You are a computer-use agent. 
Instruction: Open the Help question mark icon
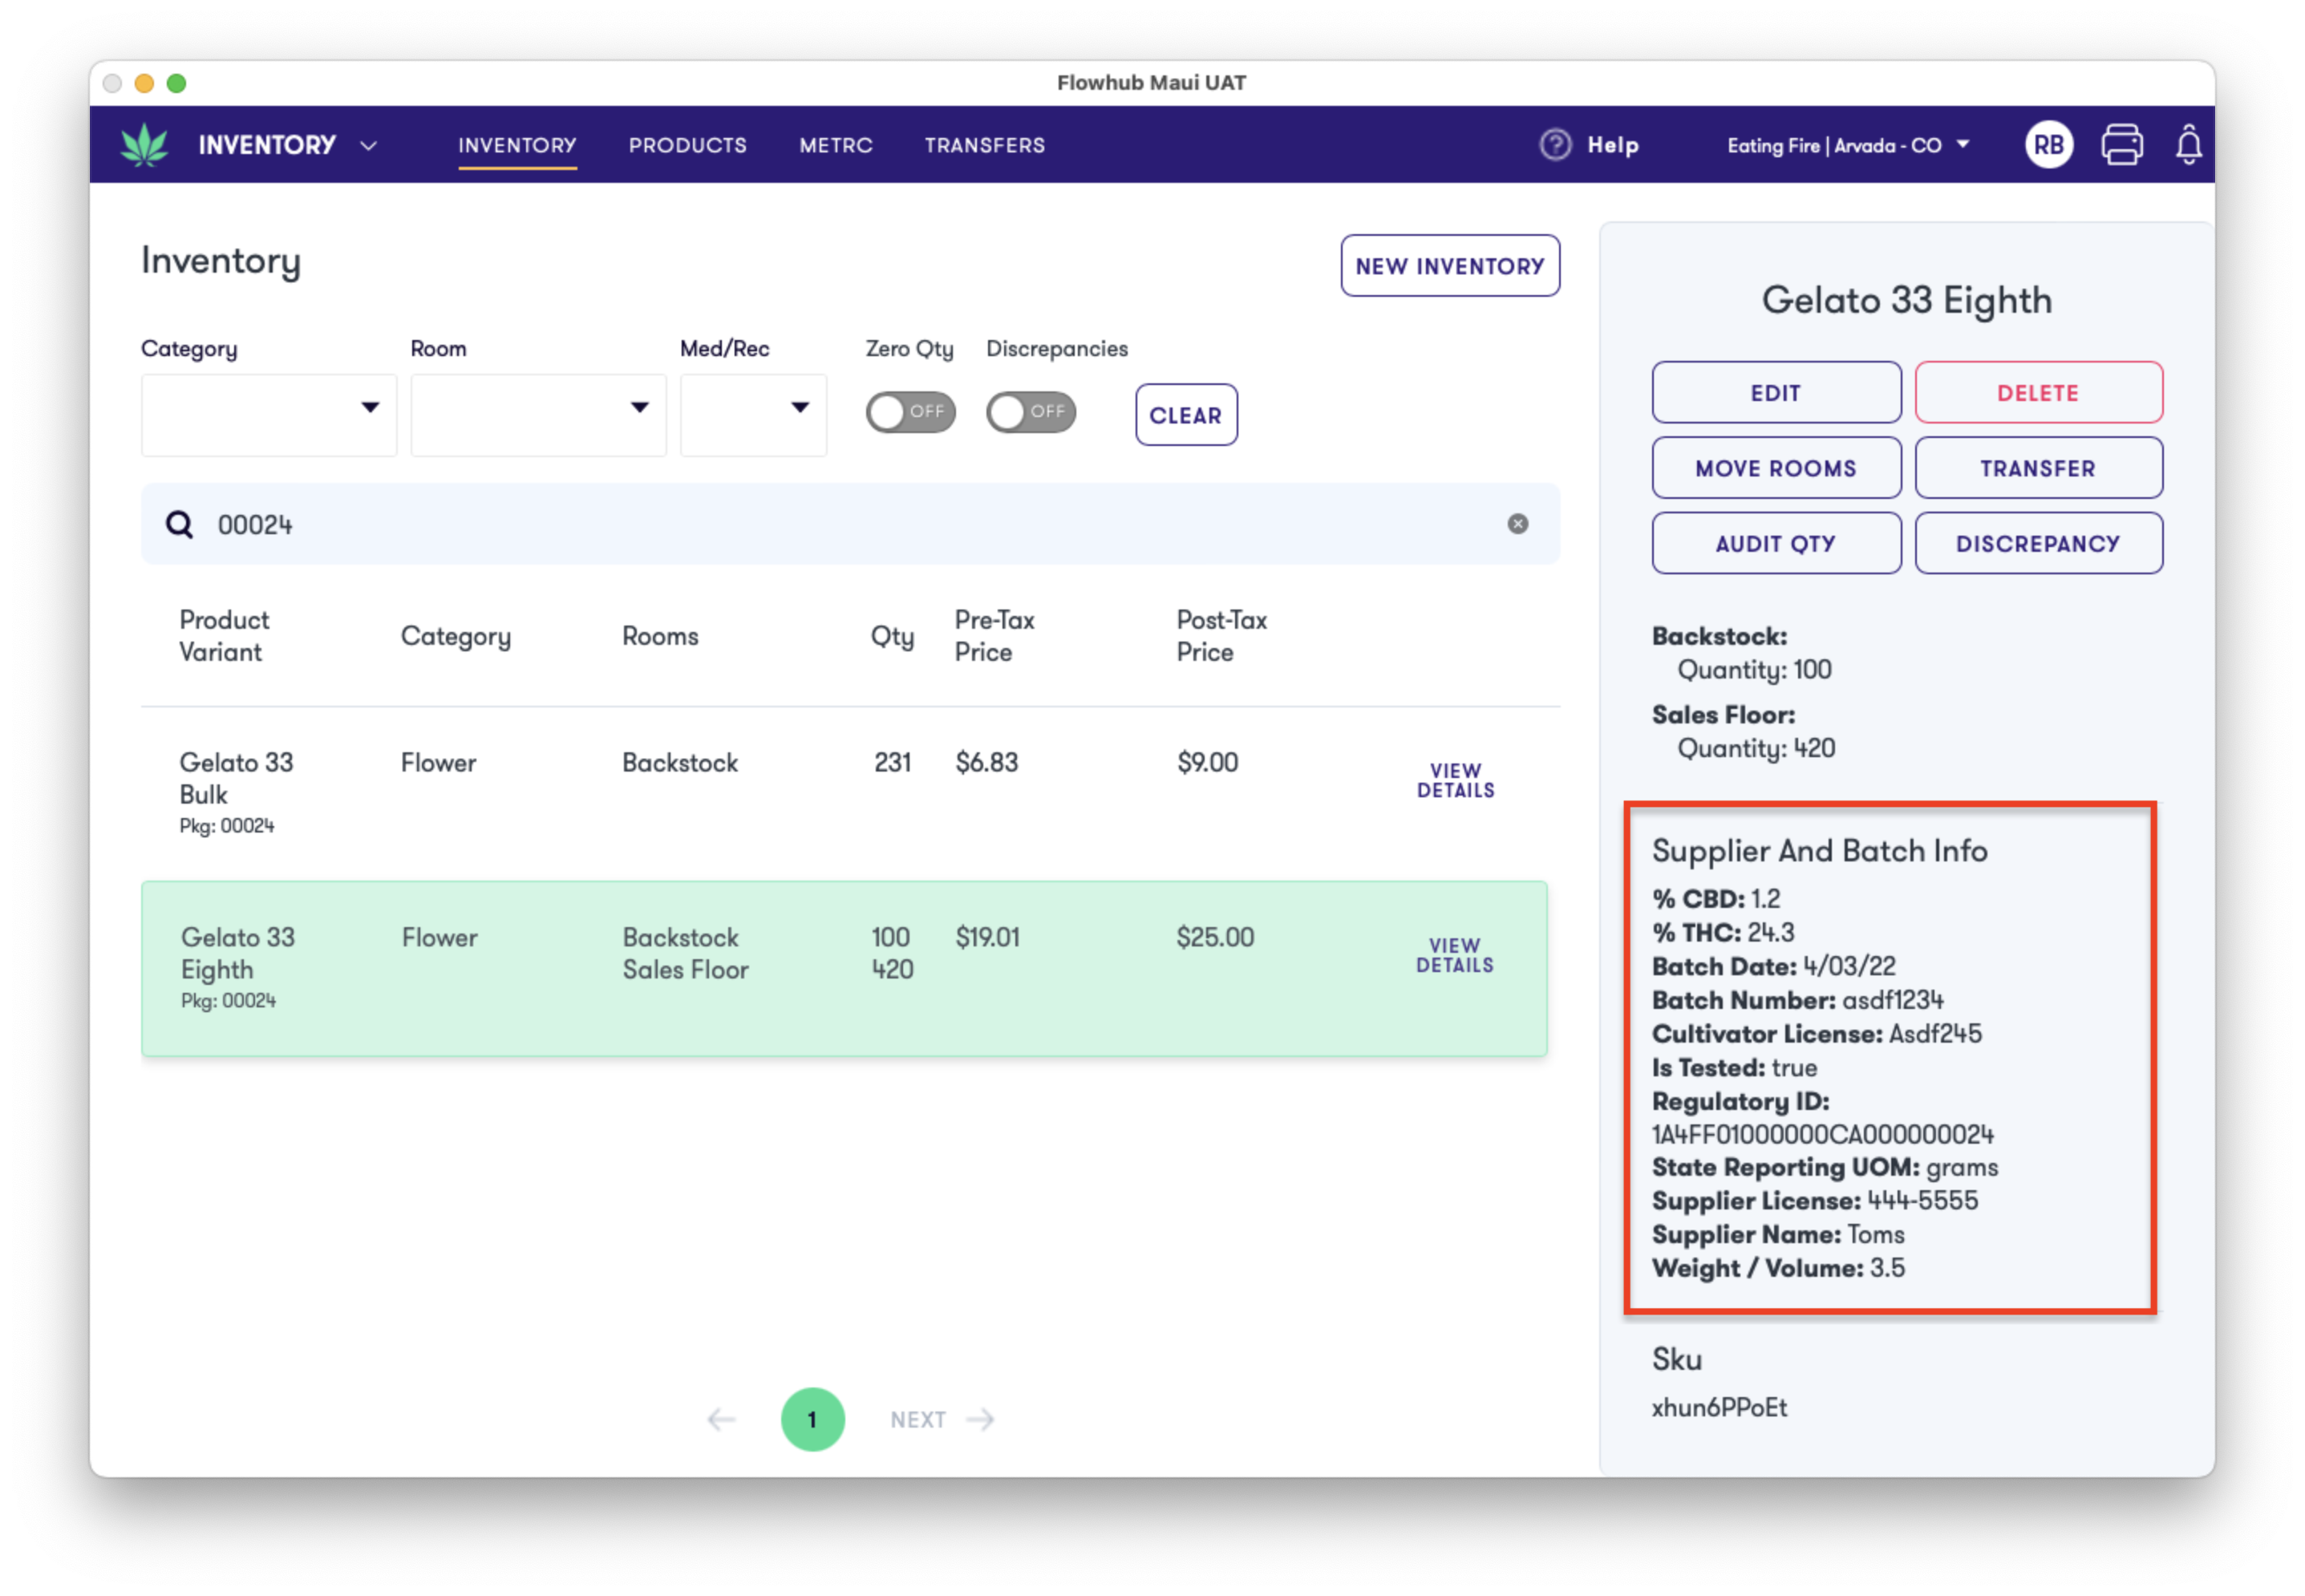1555,145
